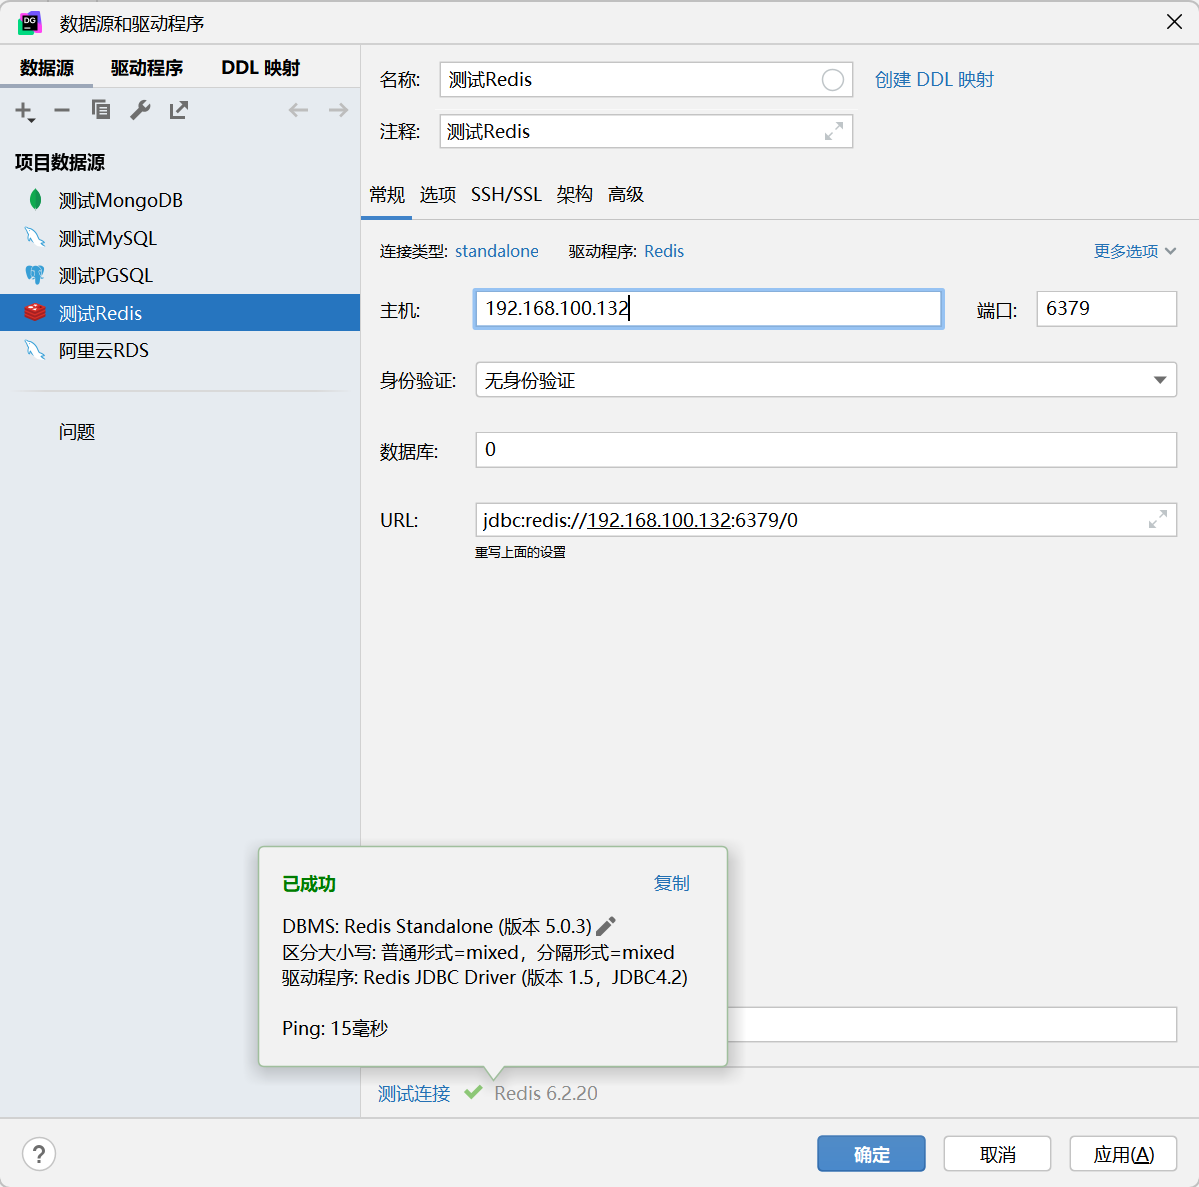Click the make global export icon
The height and width of the screenshot is (1187, 1199).
pyautogui.click(x=179, y=110)
